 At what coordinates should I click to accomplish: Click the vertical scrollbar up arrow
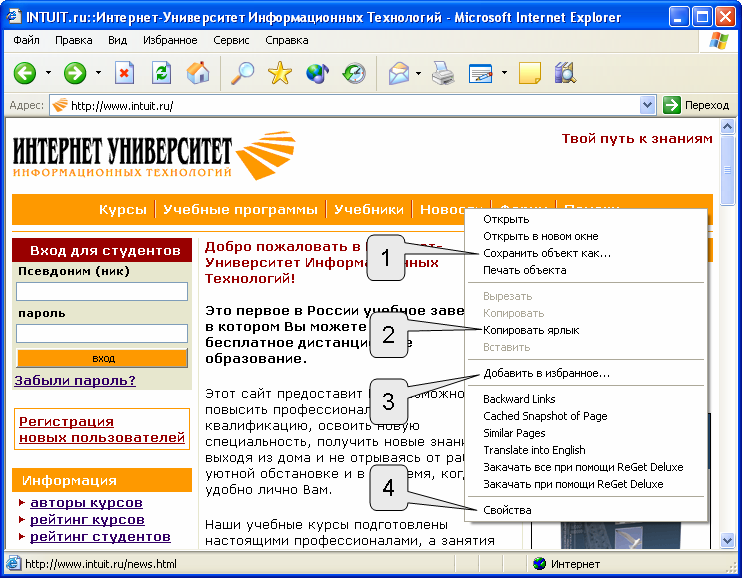(x=727, y=126)
